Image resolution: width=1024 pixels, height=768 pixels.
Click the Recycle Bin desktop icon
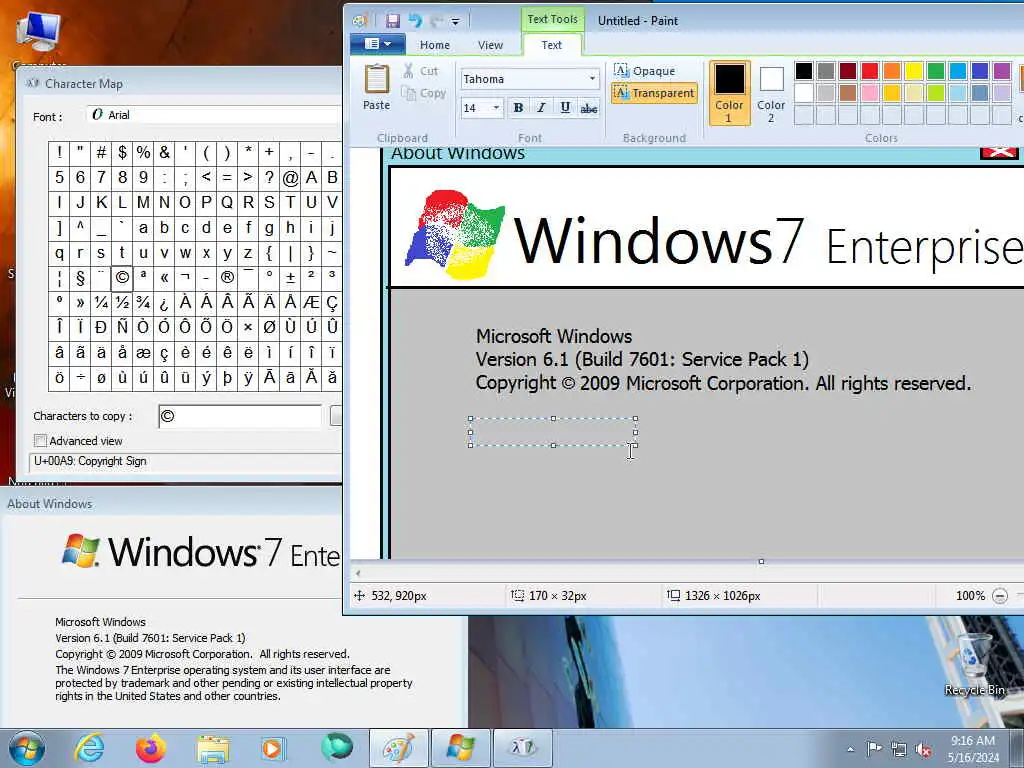(x=974, y=665)
